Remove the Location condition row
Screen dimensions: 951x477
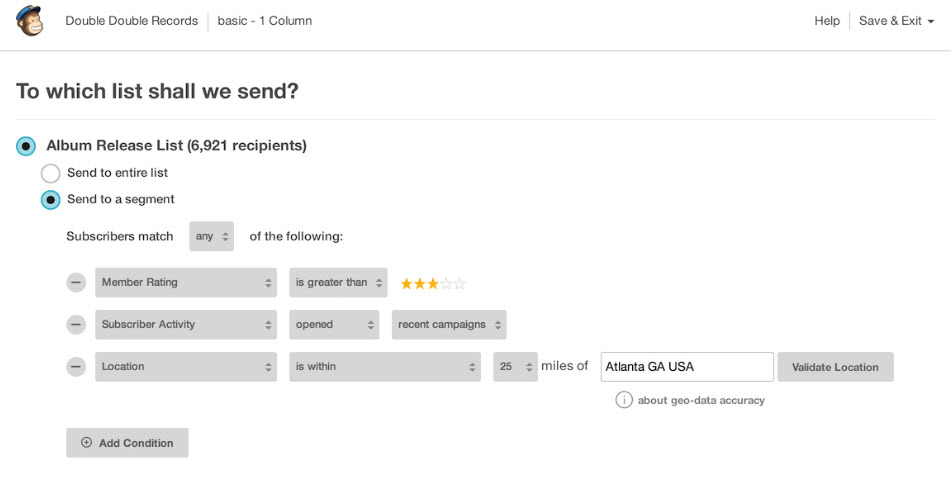pyautogui.click(x=76, y=367)
